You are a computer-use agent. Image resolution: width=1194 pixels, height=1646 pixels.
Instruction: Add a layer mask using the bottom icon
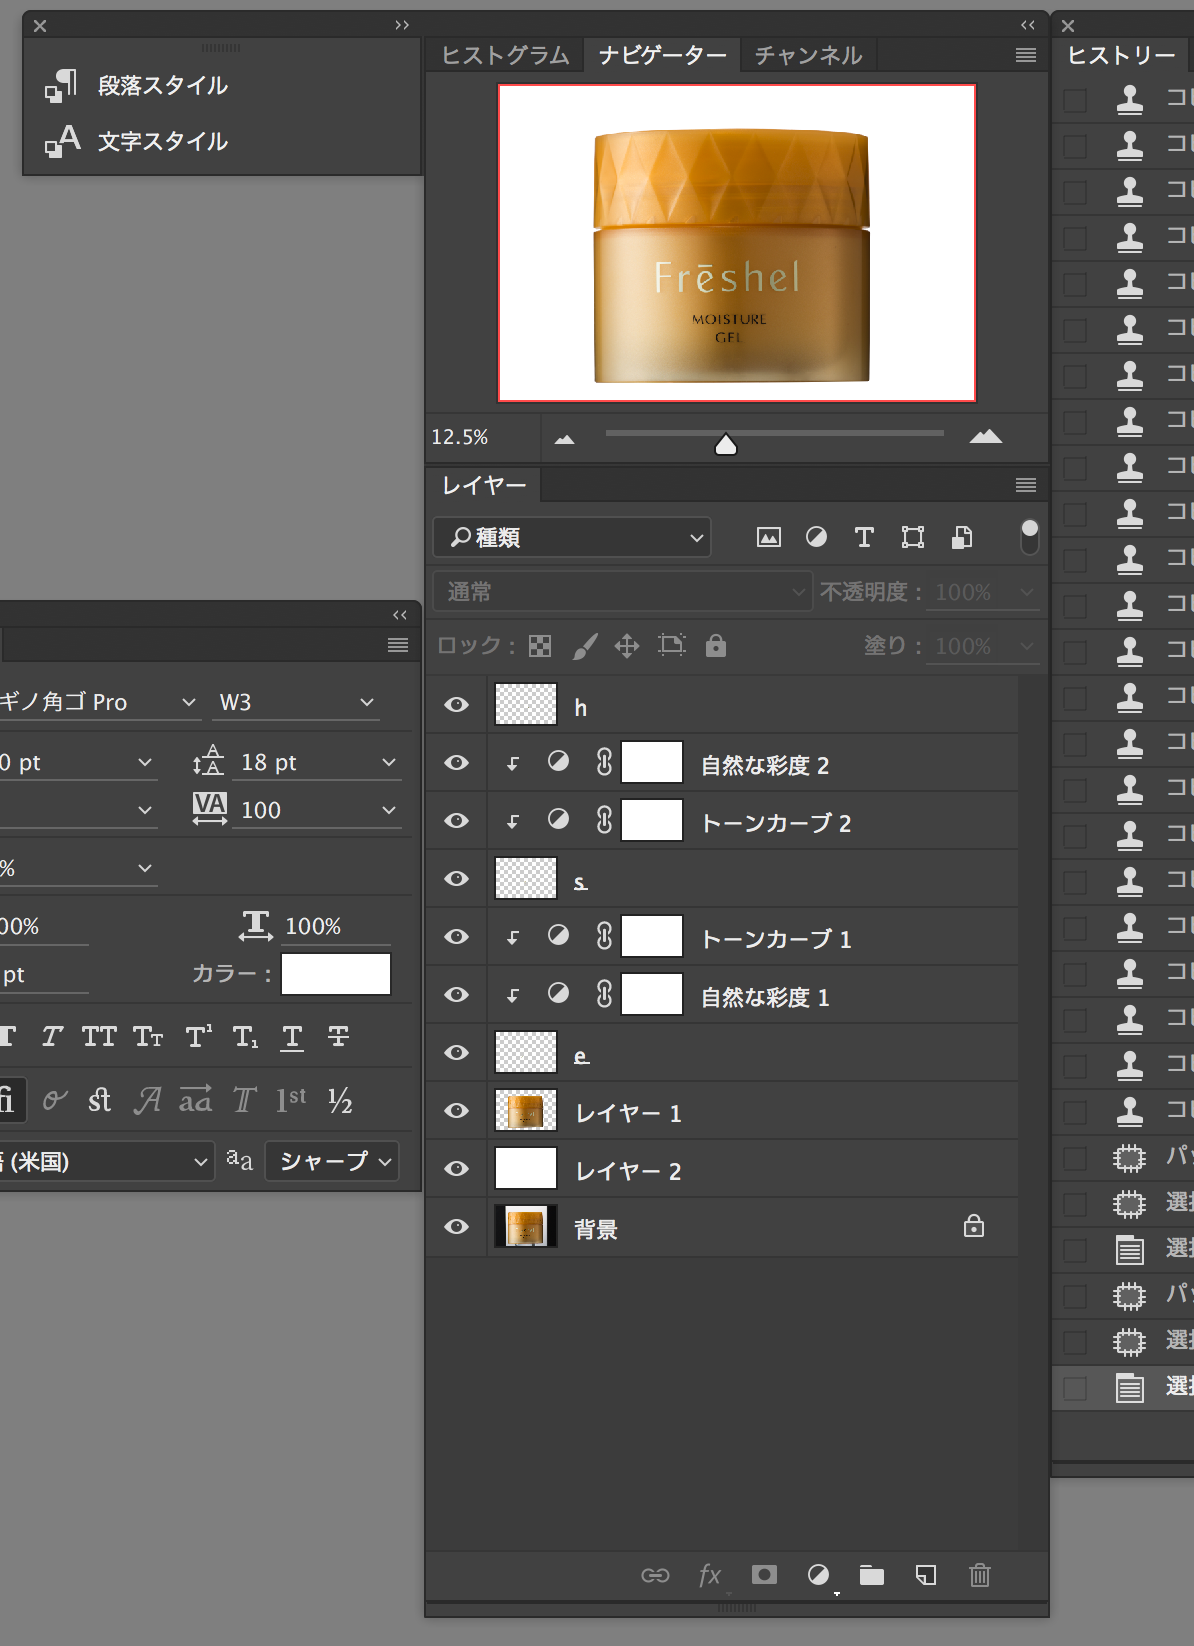coord(764,1576)
